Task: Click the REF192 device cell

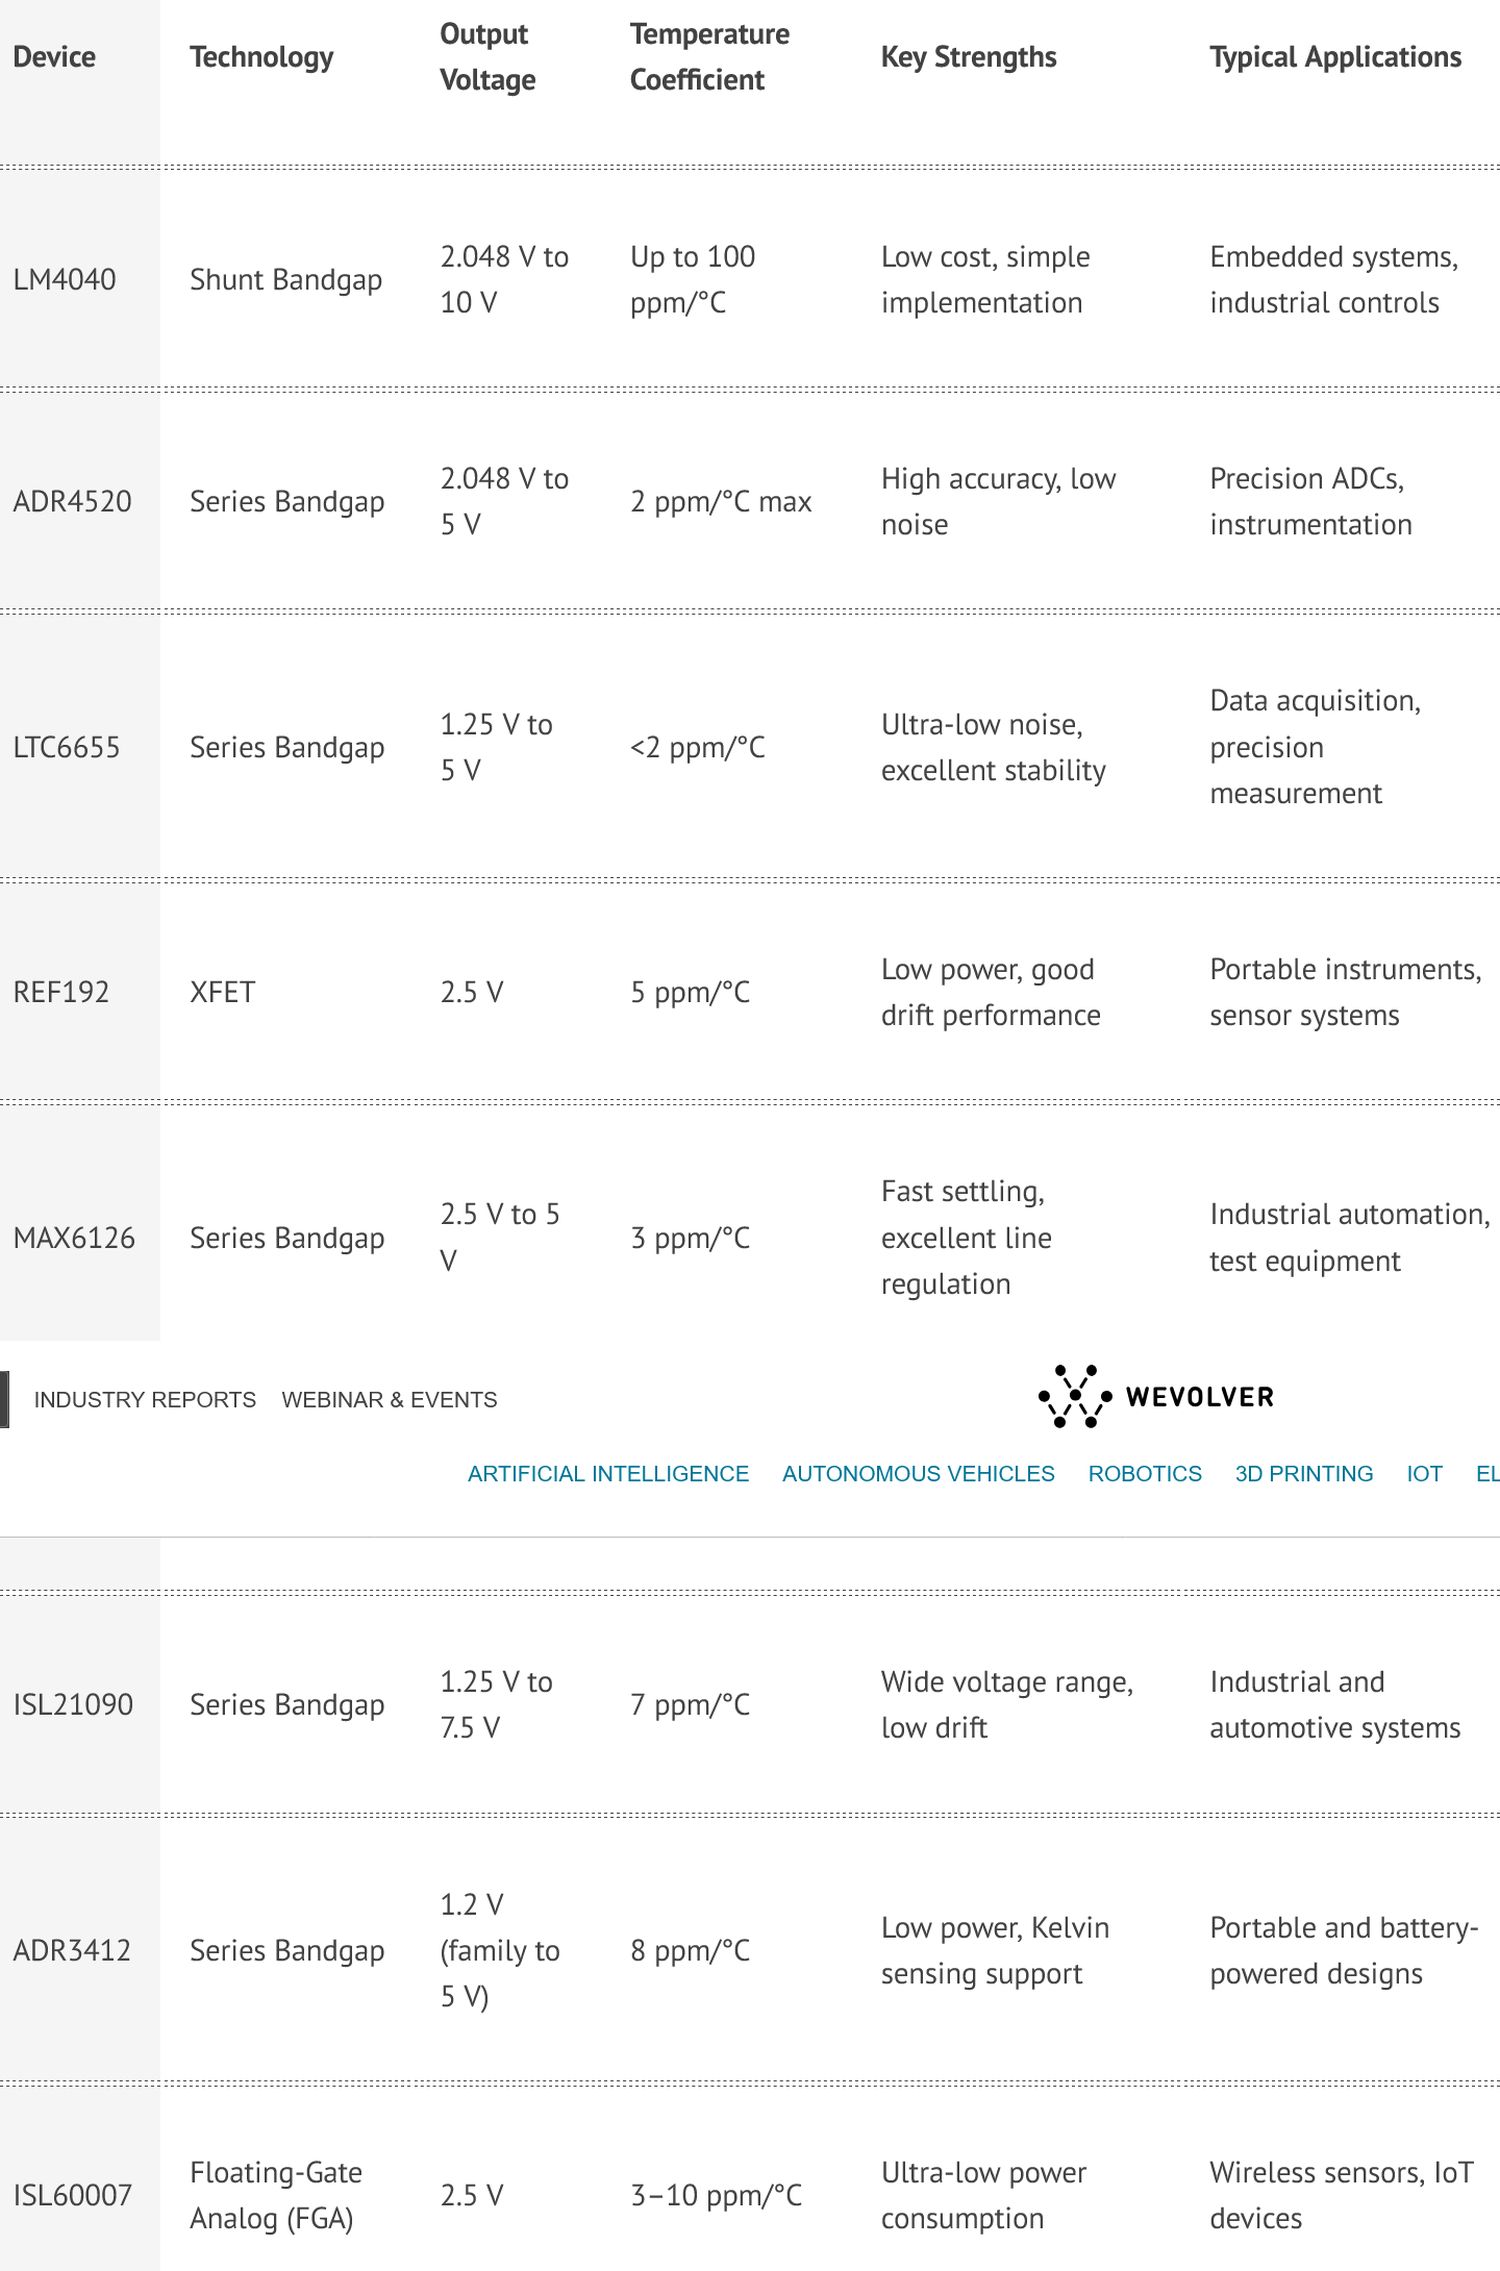Action: pyautogui.click(x=61, y=992)
